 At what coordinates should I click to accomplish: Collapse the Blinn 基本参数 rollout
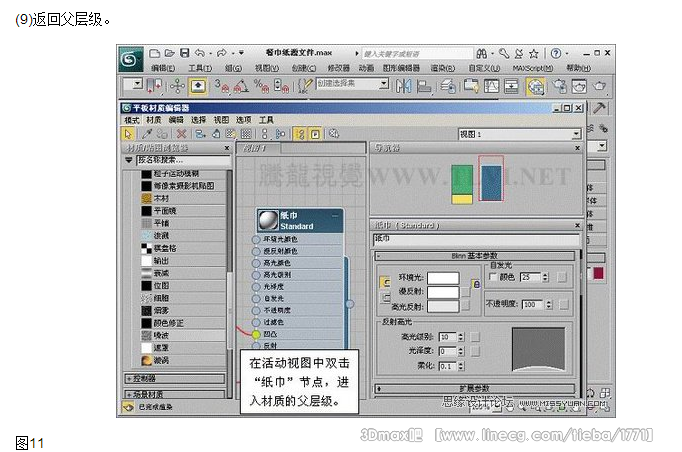pos(474,256)
